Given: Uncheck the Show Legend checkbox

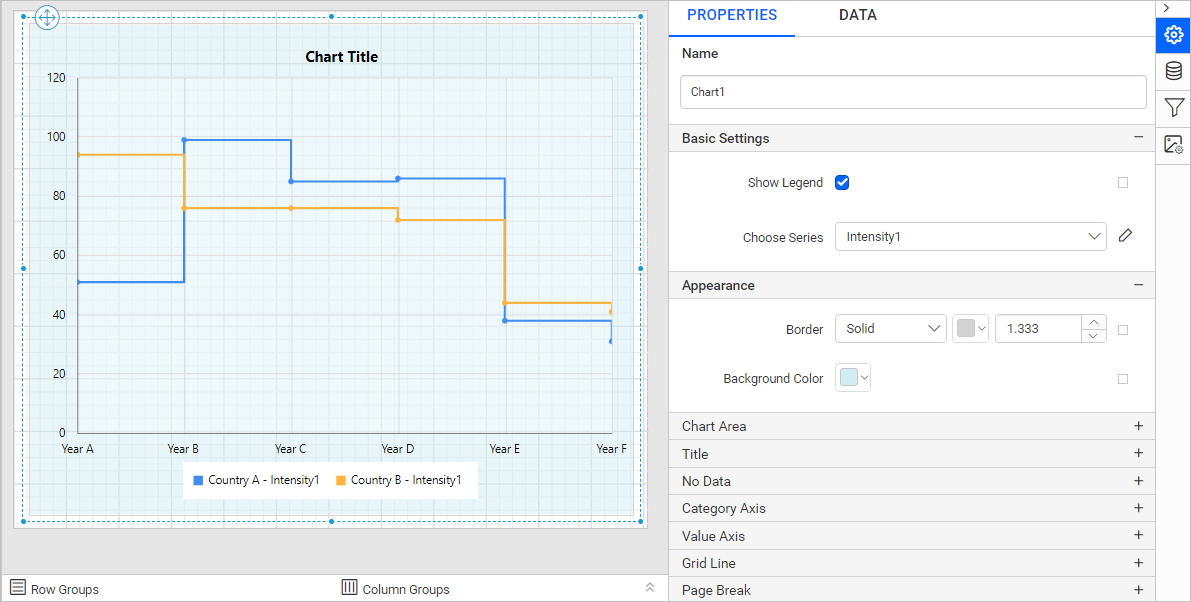Looking at the screenshot, I should (x=842, y=182).
